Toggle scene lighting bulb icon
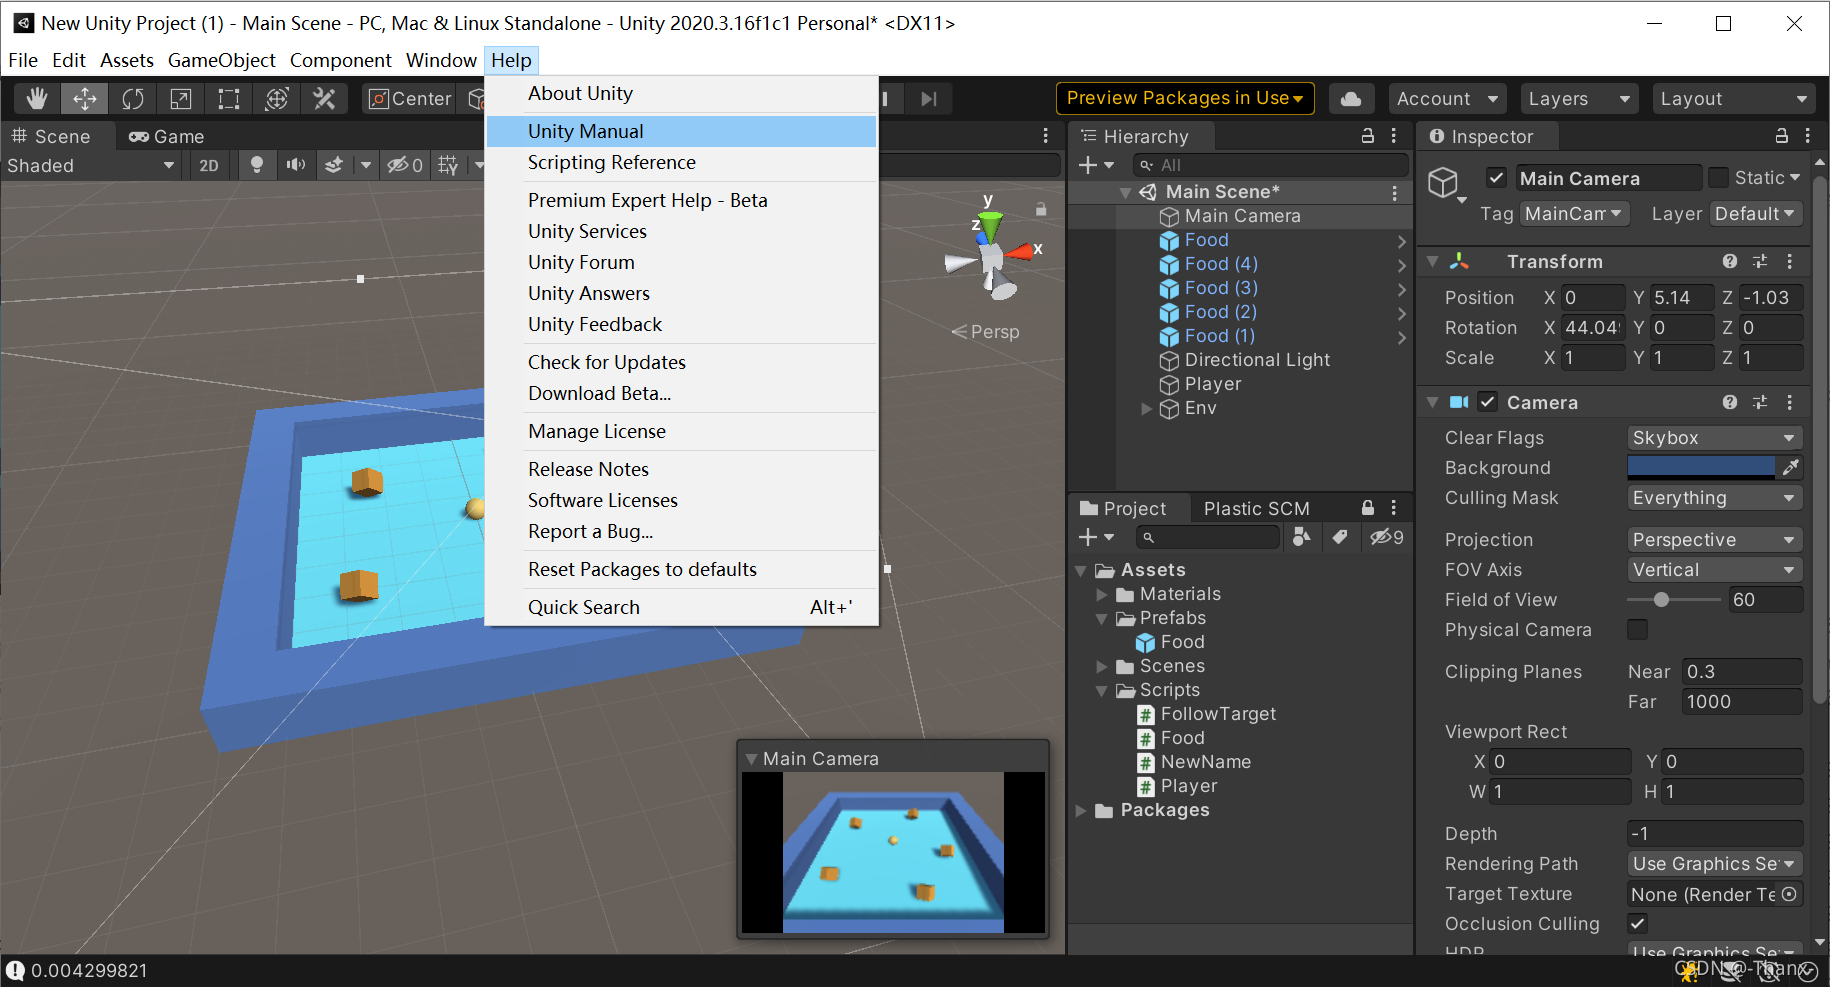 coord(257,165)
